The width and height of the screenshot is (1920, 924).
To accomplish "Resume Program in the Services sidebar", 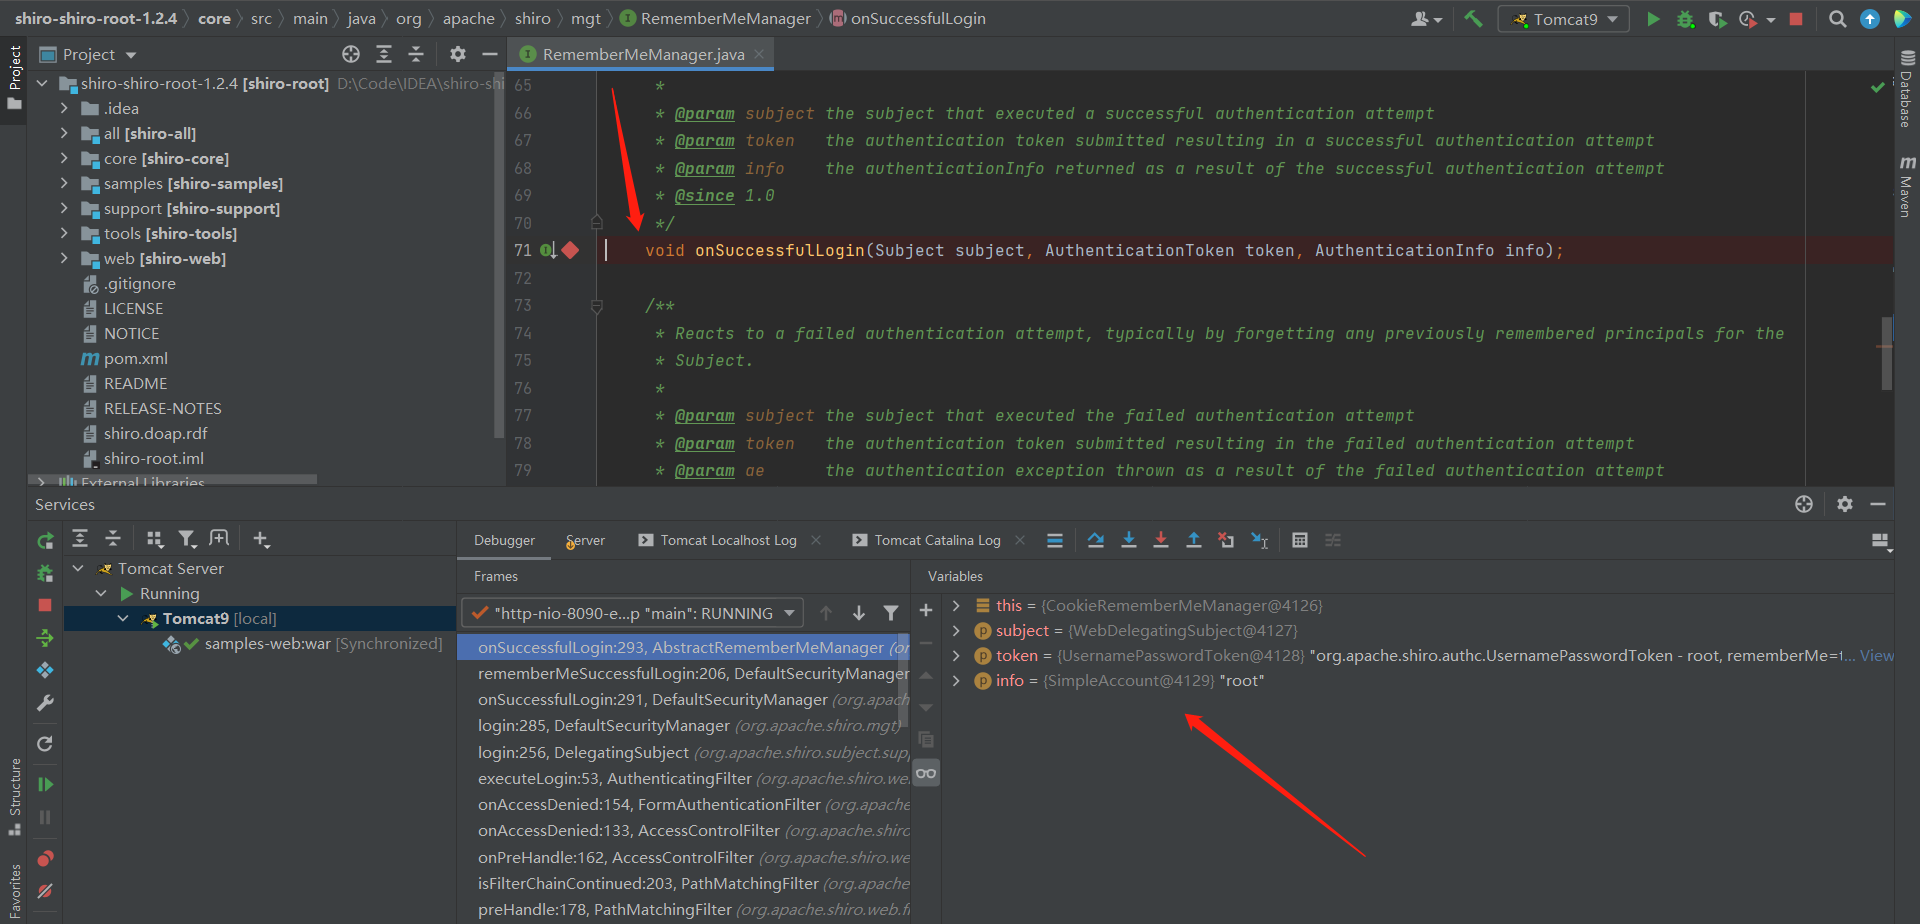I will [x=45, y=784].
